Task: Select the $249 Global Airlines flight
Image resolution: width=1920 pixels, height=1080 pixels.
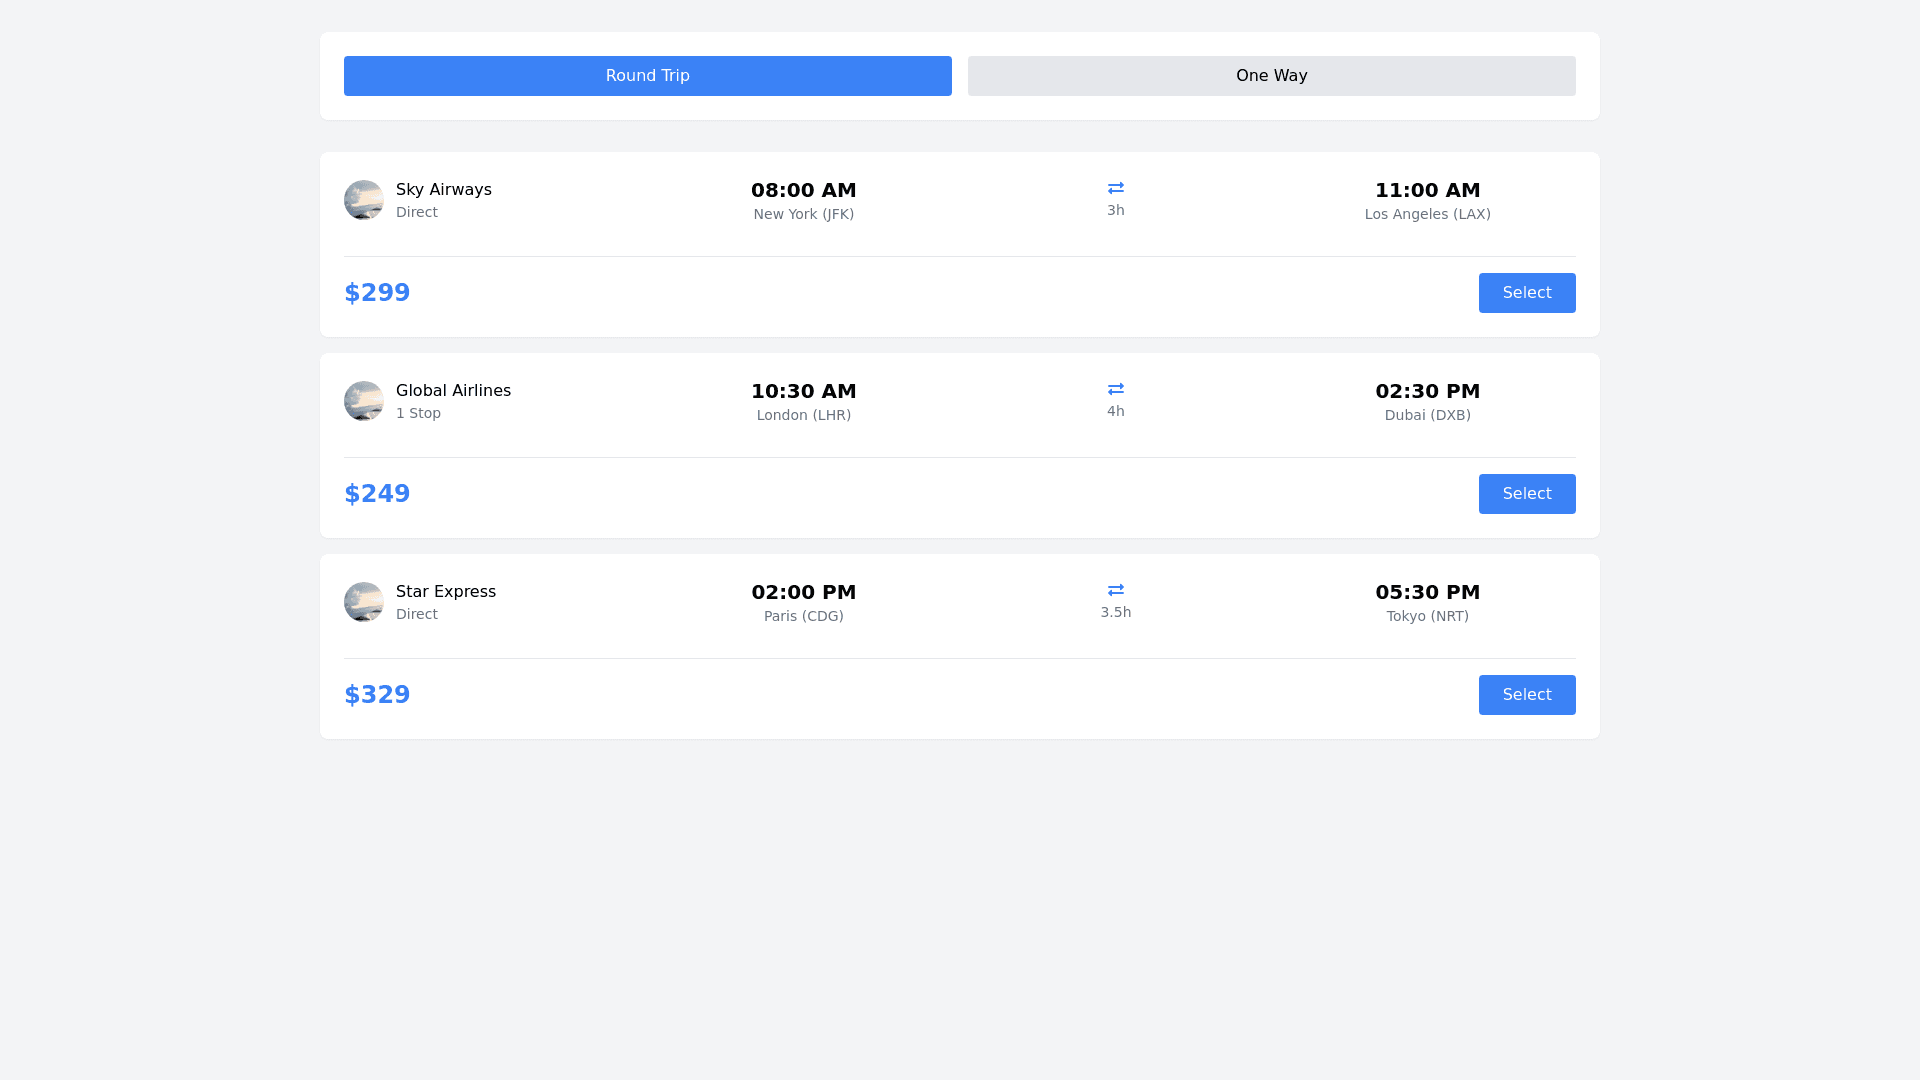Action: 1526,494
